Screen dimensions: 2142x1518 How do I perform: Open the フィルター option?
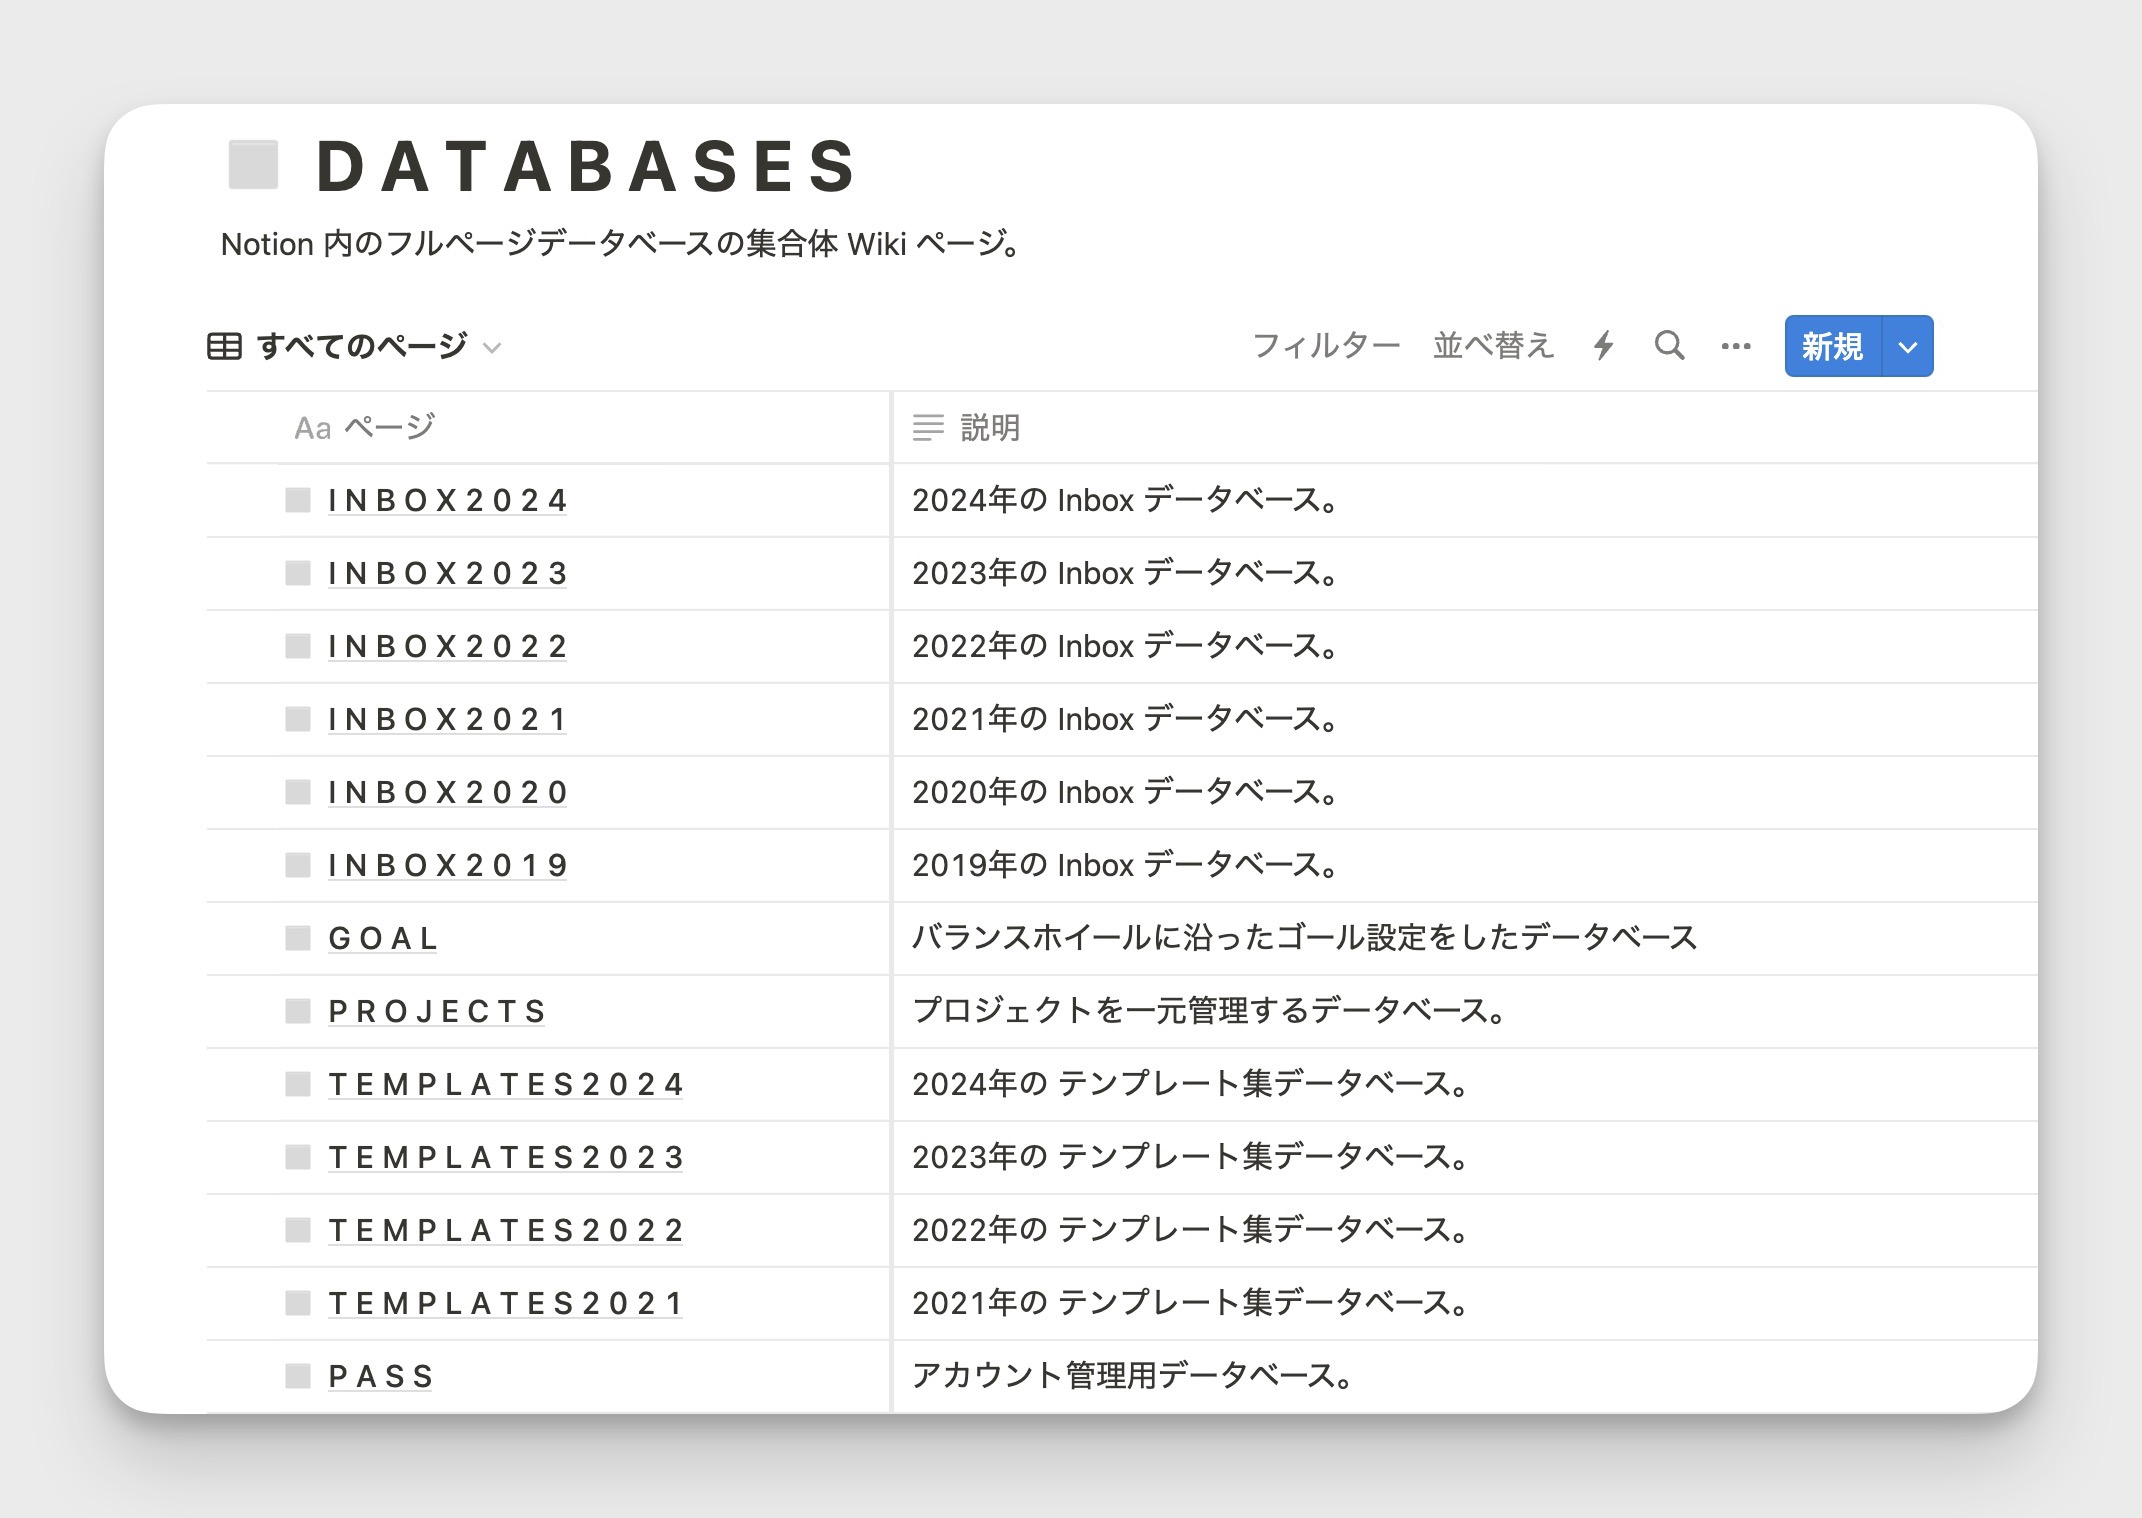(1327, 346)
